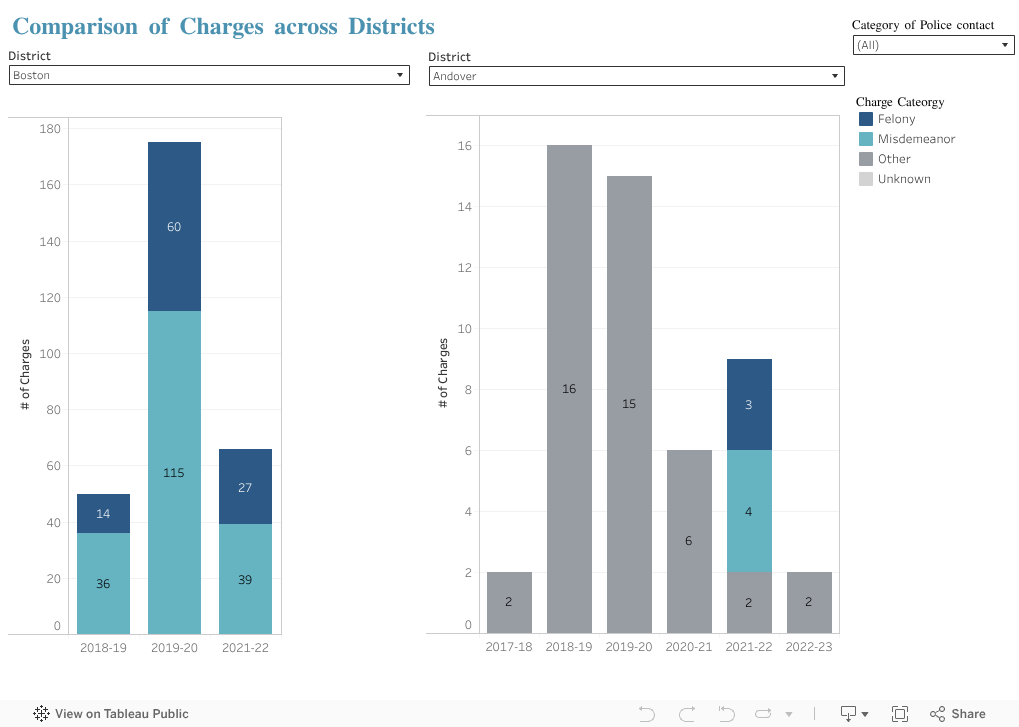1019x727 pixels.
Task: Open the Boston District dropdown
Action: pos(209,75)
